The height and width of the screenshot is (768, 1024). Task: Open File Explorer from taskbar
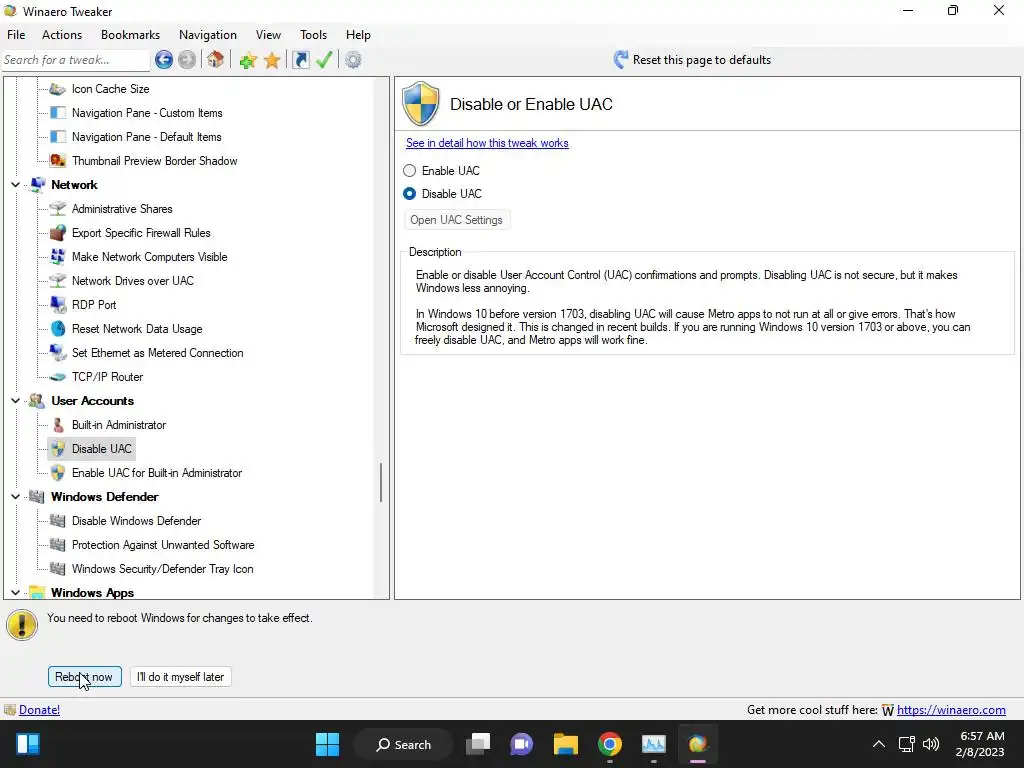point(566,744)
